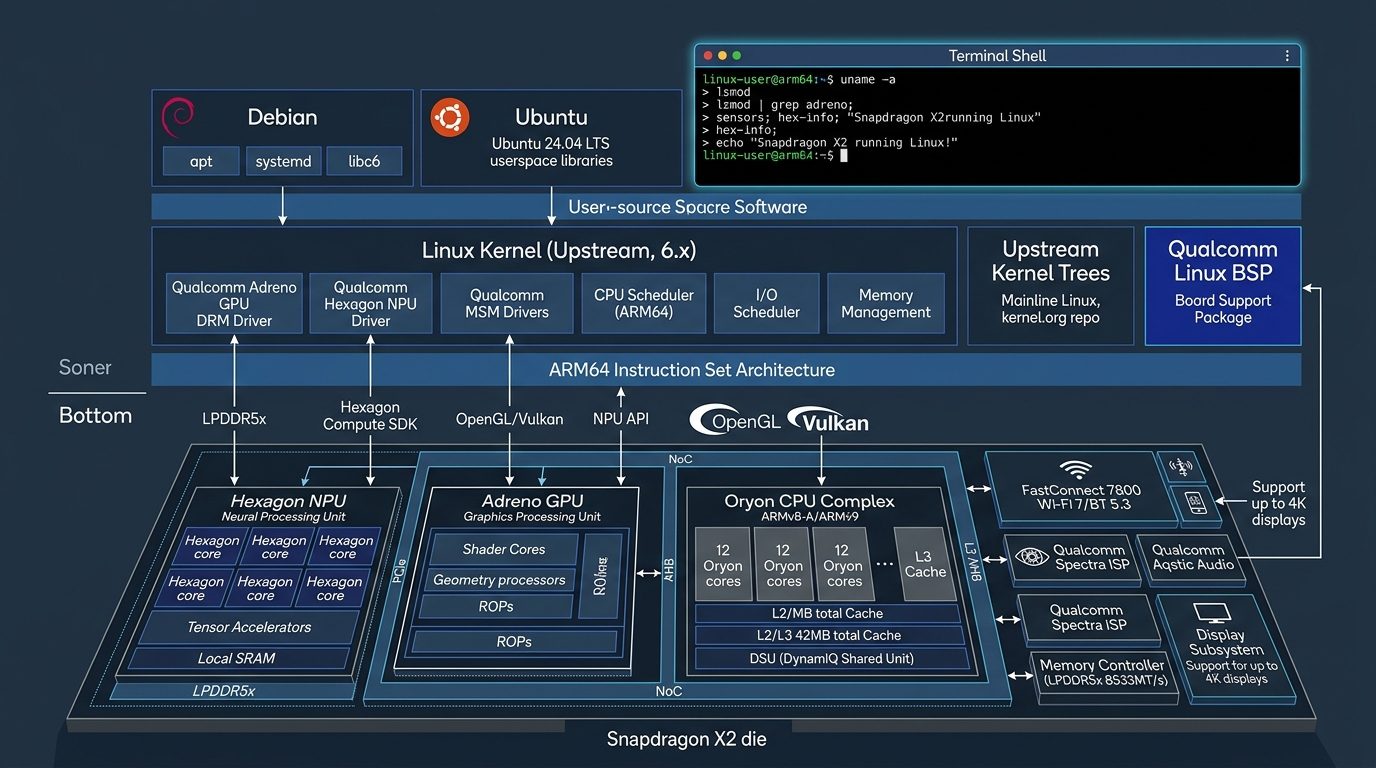This screenshot has height=768, width=1376.
Task: Click the ARM64 Instruction Set Architecture bar
Action: tap(726, 369)
